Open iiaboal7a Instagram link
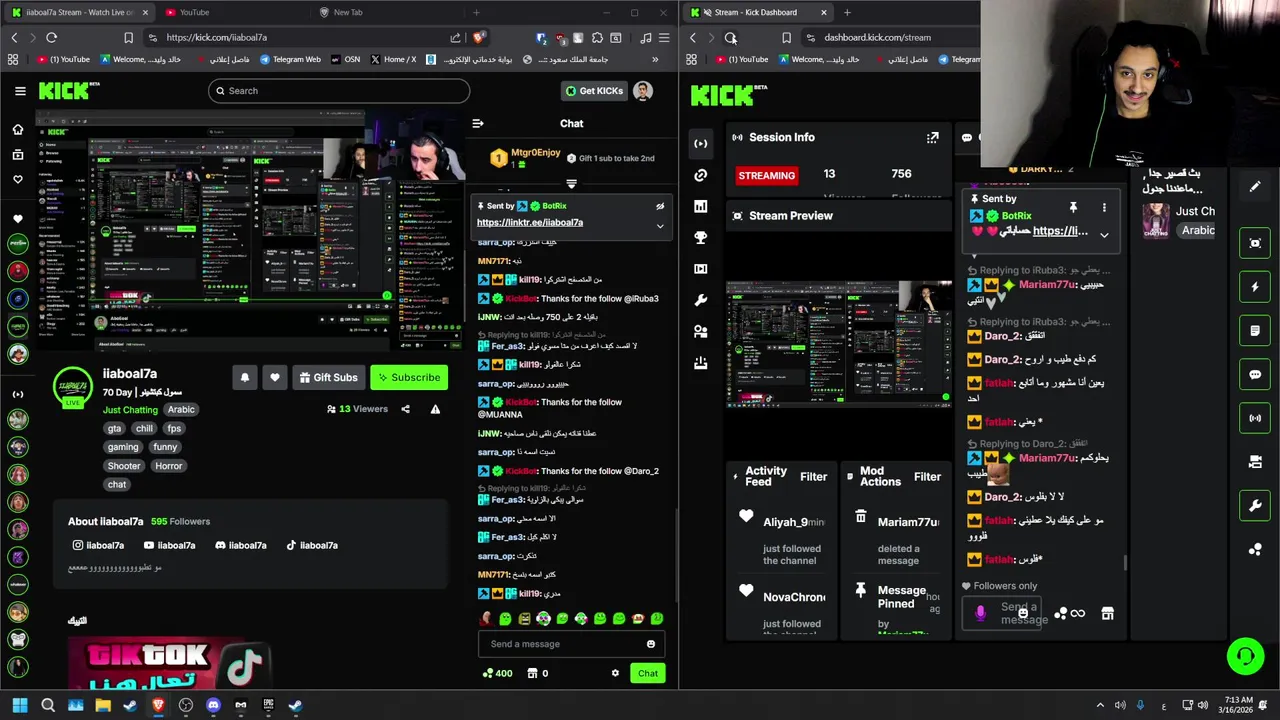1280x720 pixels. click(x=98, y=545)
